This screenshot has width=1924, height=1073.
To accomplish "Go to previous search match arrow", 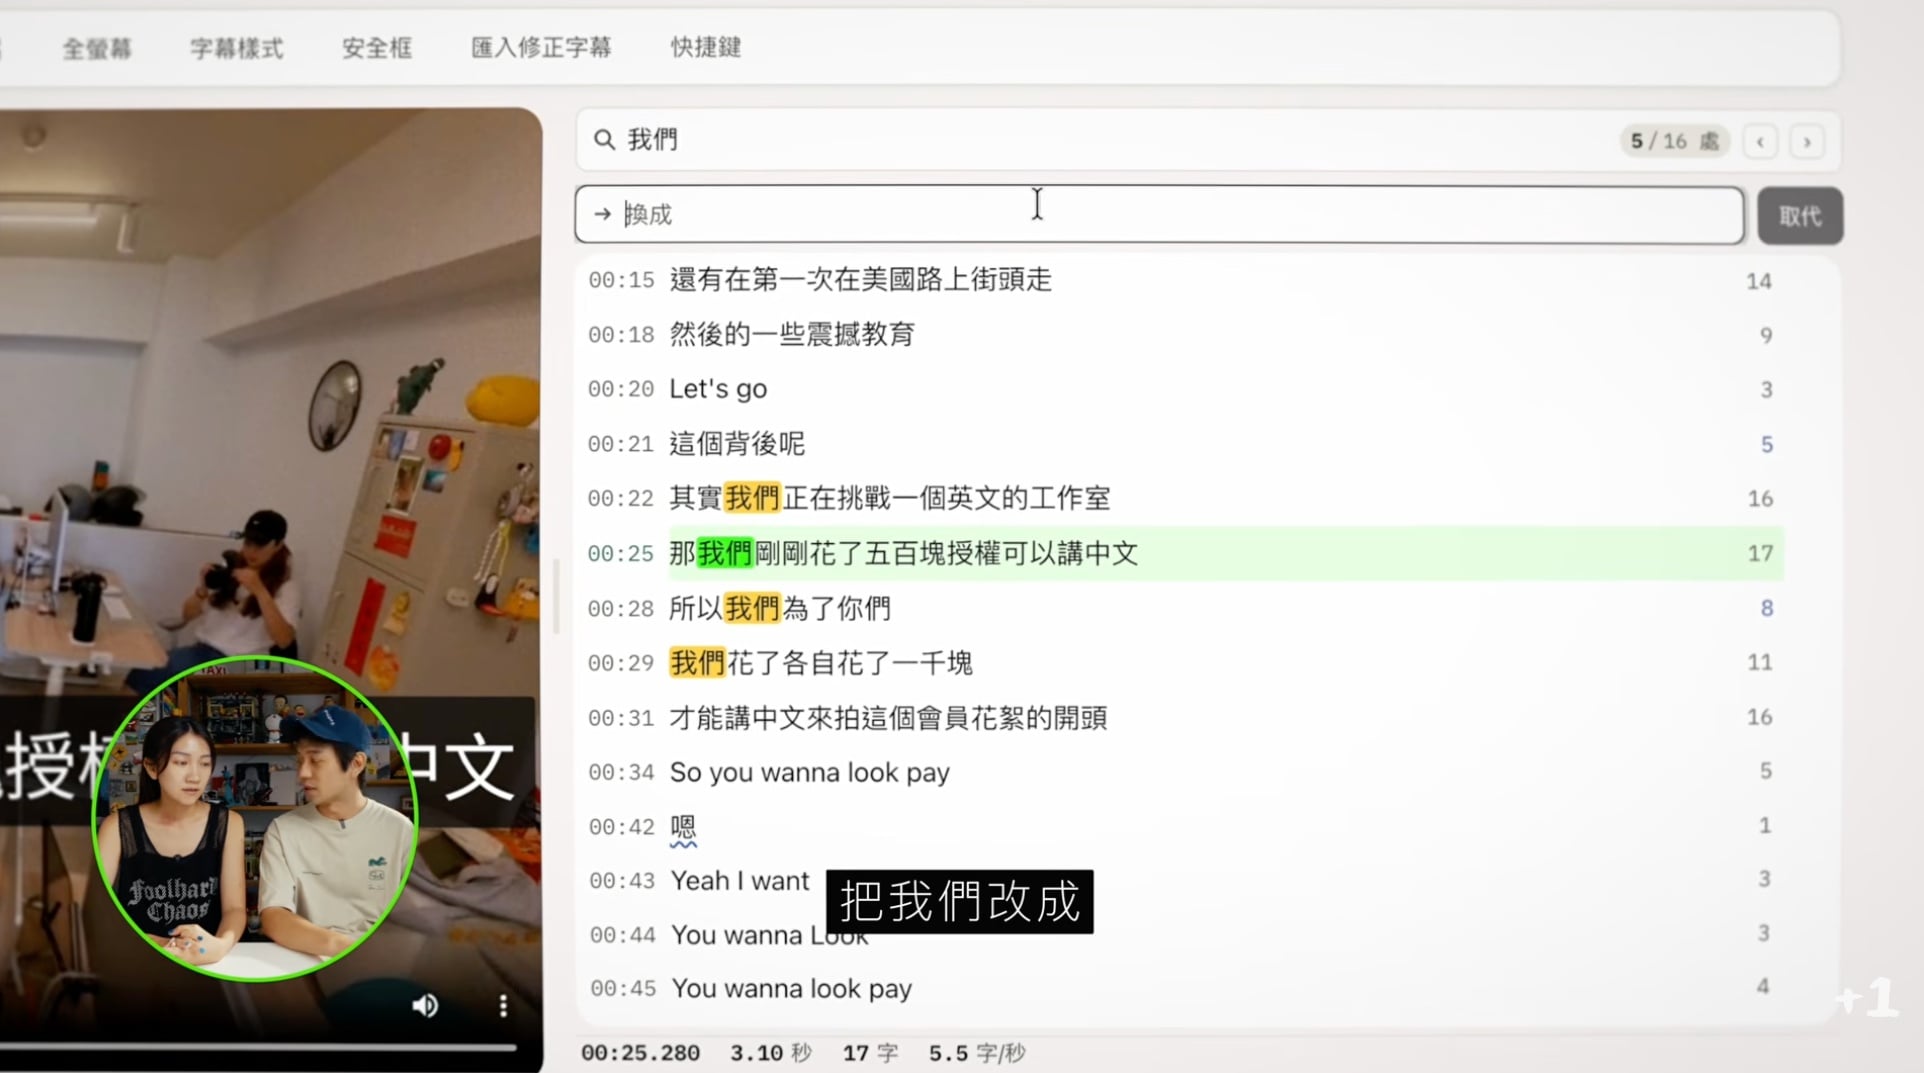I will point(1760,142).
